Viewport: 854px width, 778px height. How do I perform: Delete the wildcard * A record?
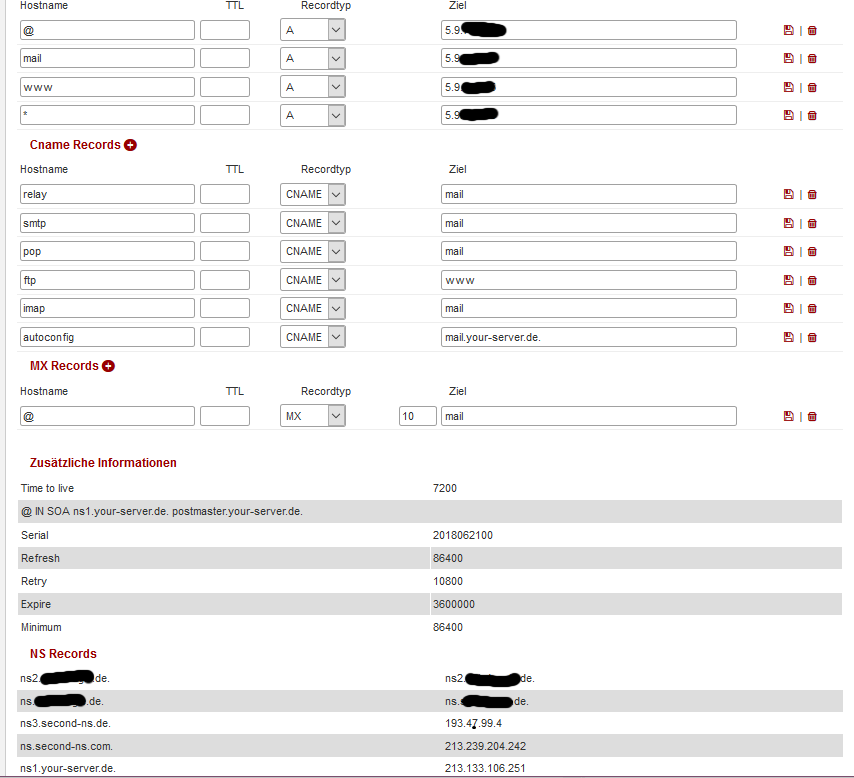coord(811,116)
